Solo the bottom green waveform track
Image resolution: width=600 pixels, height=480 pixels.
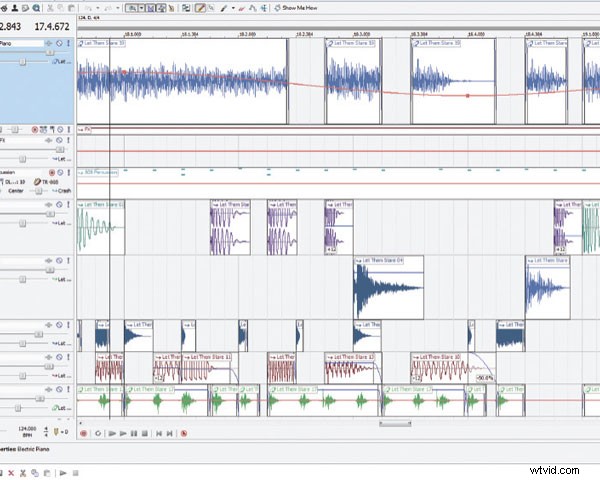tap(68, 389)
